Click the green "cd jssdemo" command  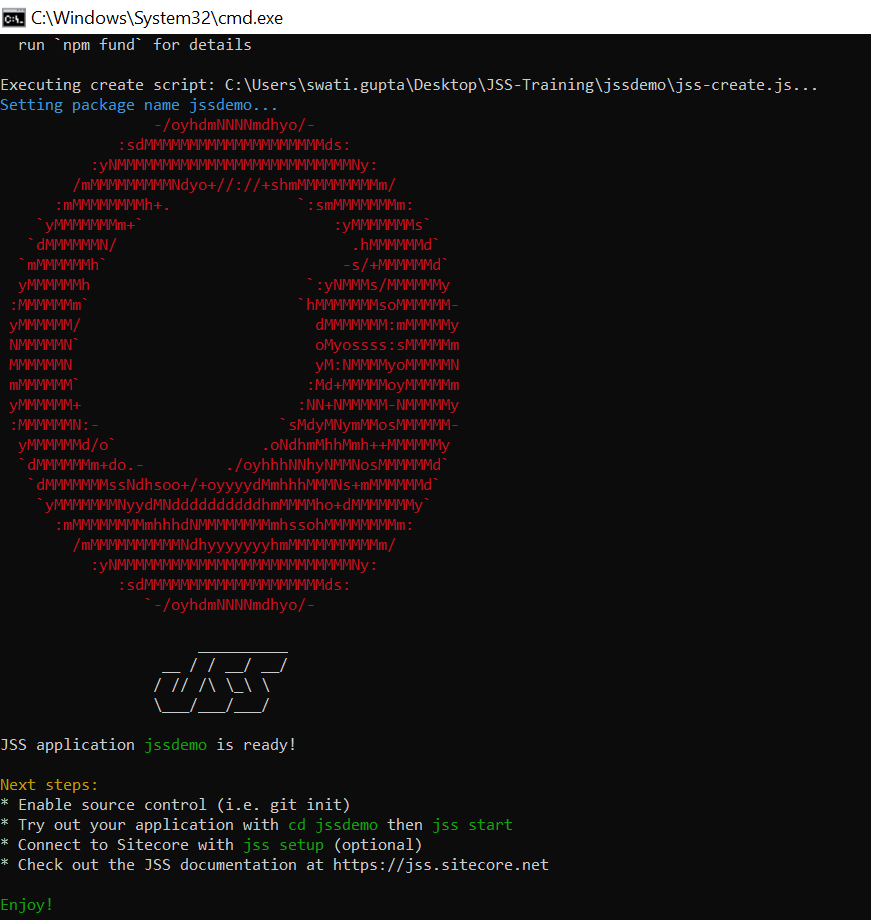click(x=333, y=825)
